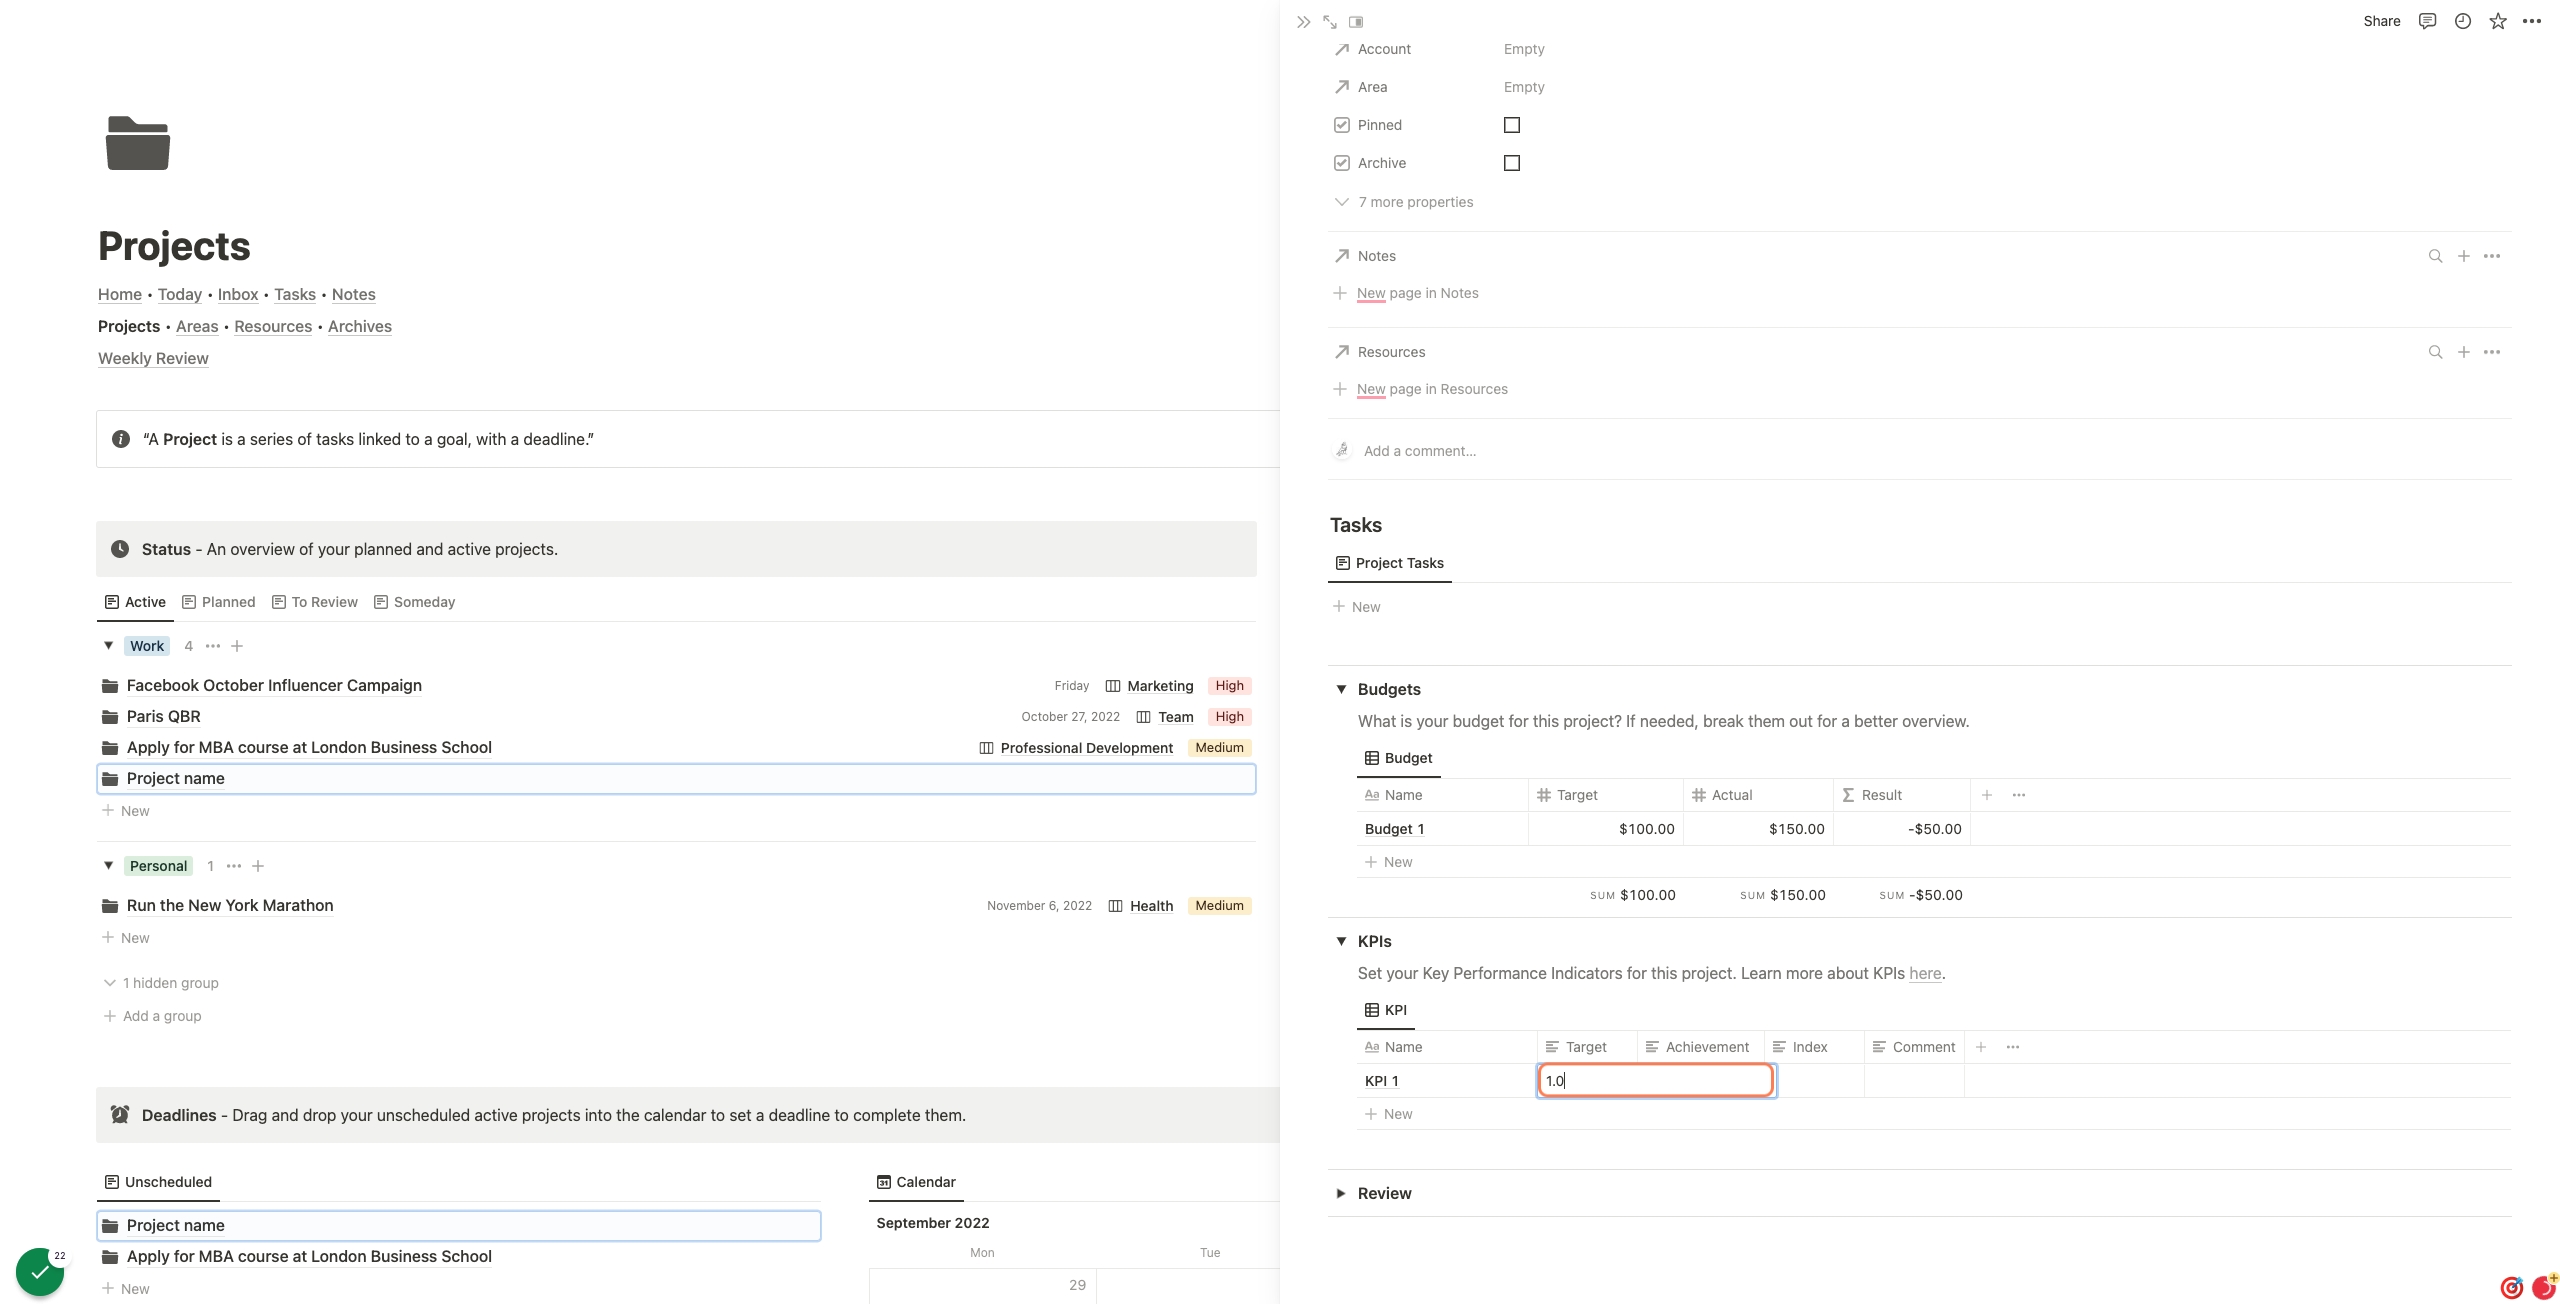Open page history clock icon

(2463, 21)
